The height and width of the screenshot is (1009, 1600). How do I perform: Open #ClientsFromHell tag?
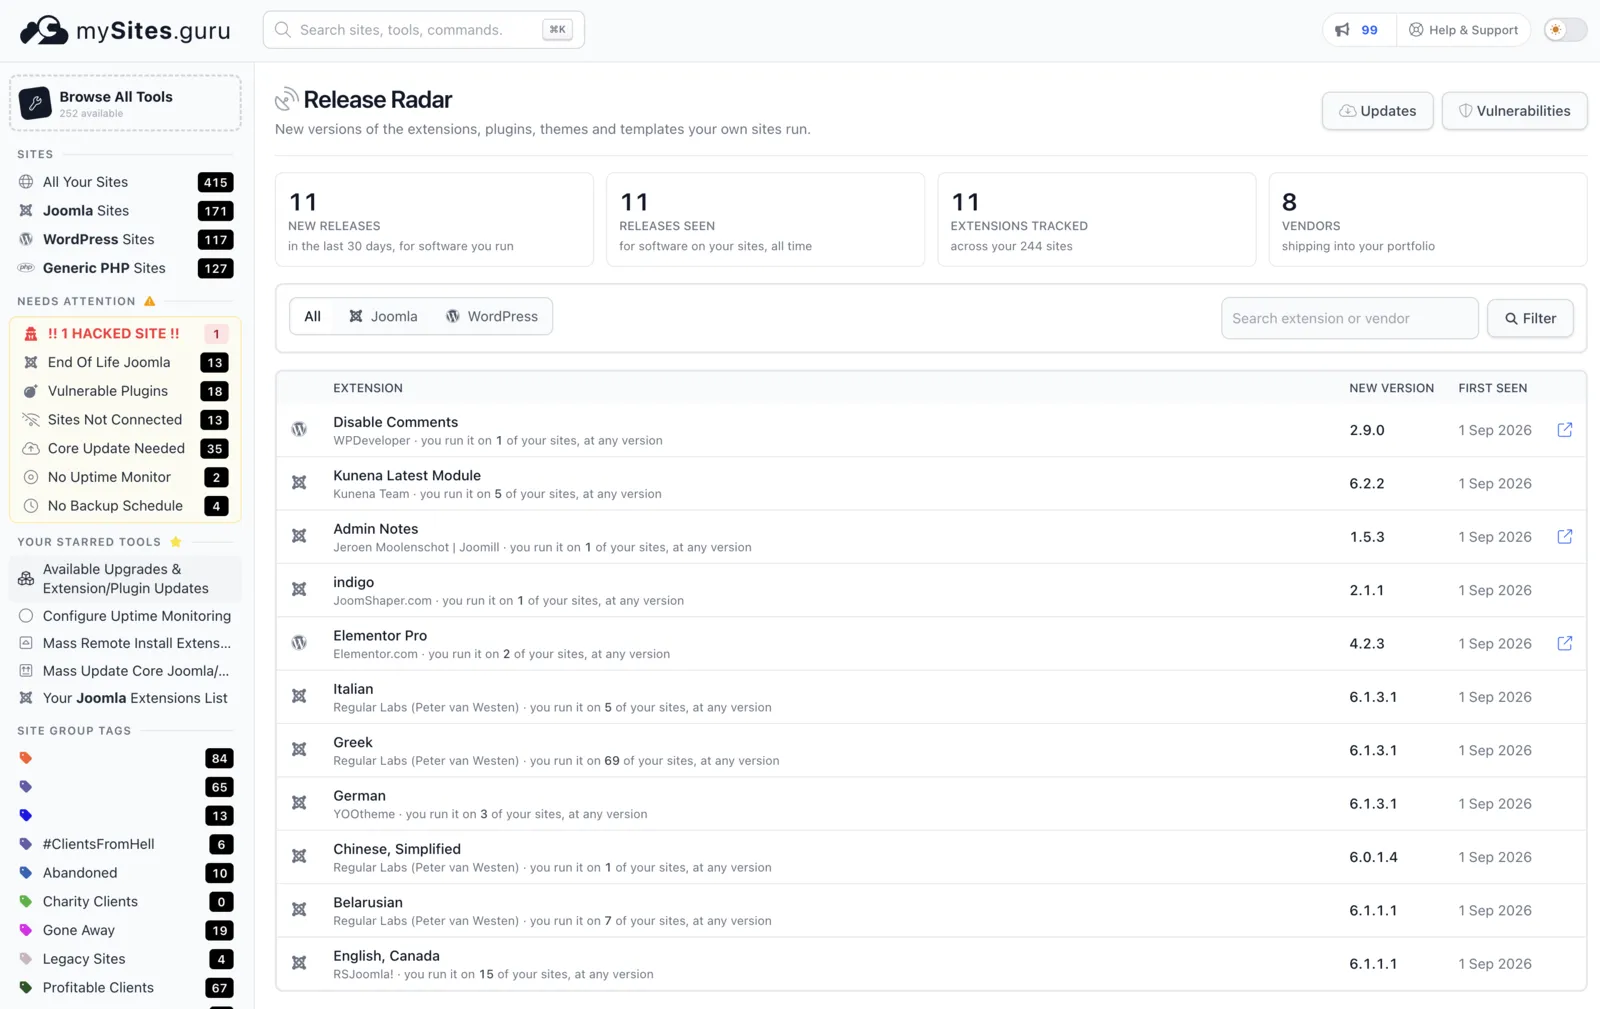[125, 844]
